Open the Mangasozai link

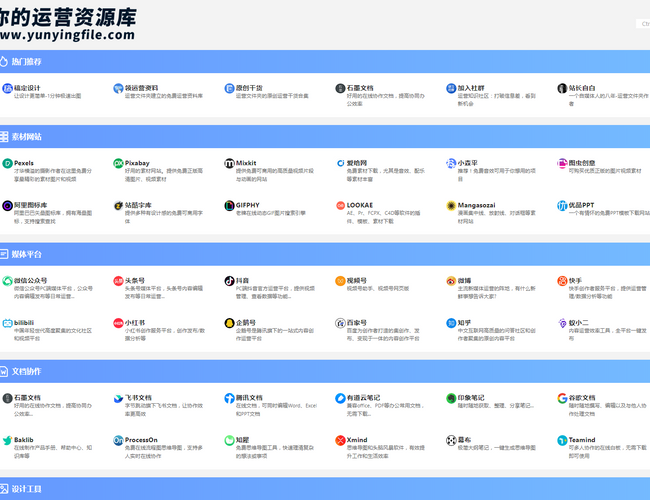[478, 205]
